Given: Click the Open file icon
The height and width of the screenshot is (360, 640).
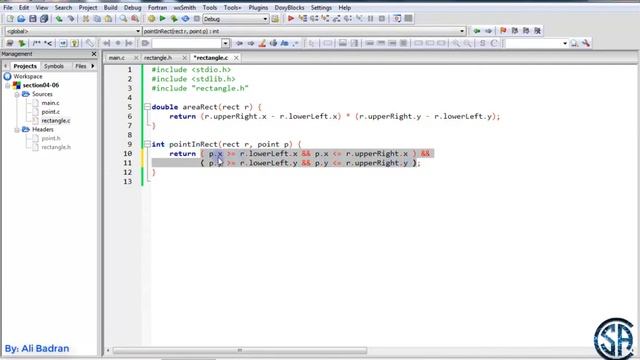Looking at the screenshot, I should click(x=21, y=19).
